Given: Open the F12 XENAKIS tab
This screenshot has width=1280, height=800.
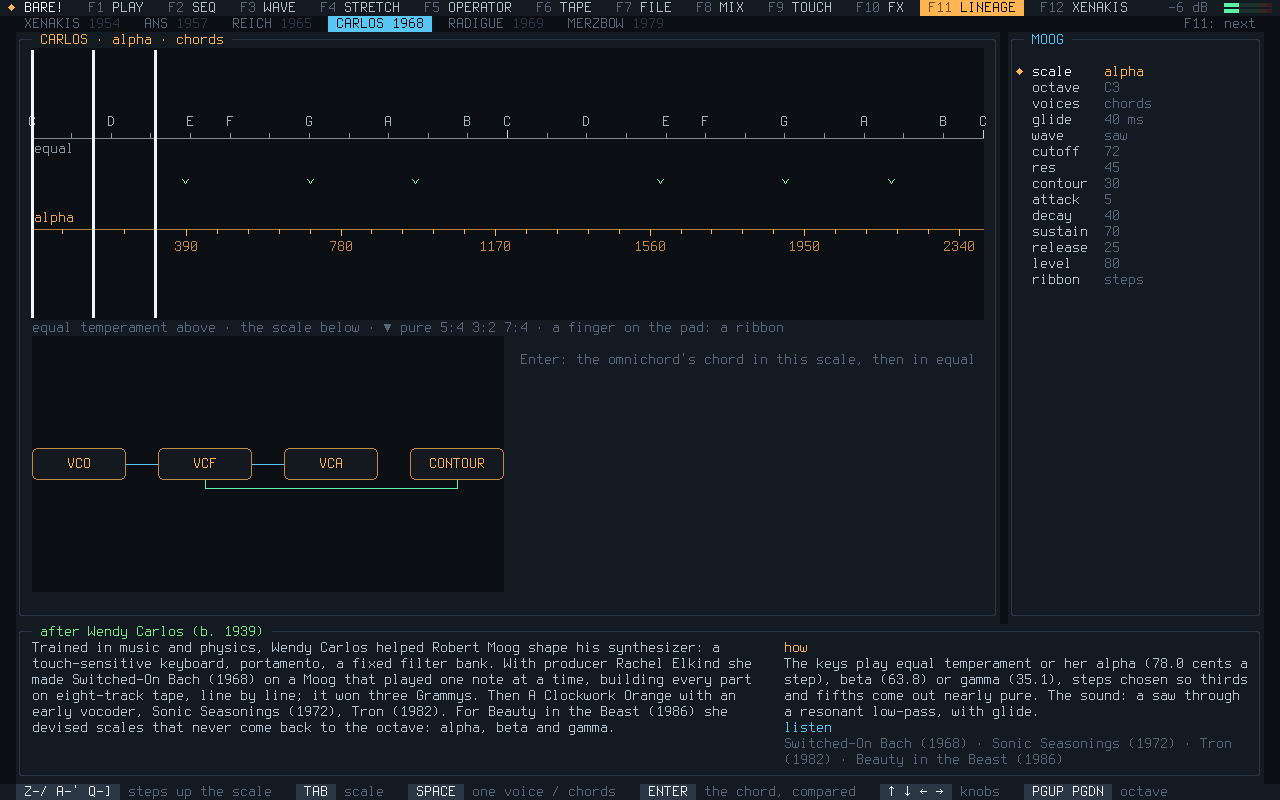Looking at the screenshot, I should click(x=1084, y=7).
